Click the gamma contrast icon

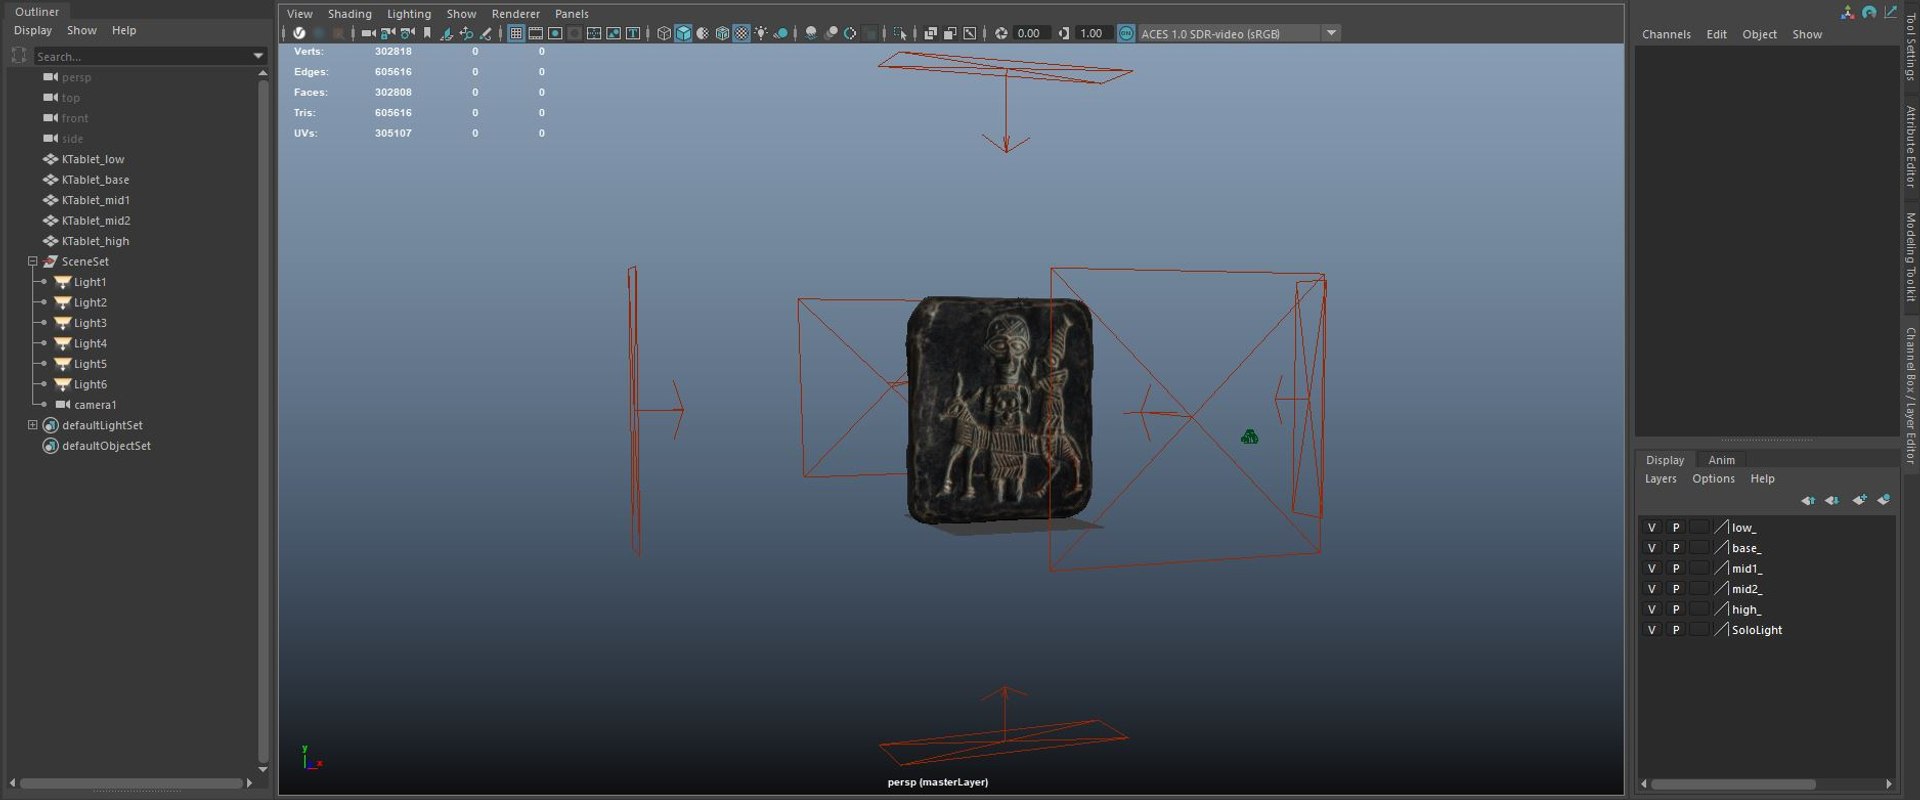[1063, 33]
